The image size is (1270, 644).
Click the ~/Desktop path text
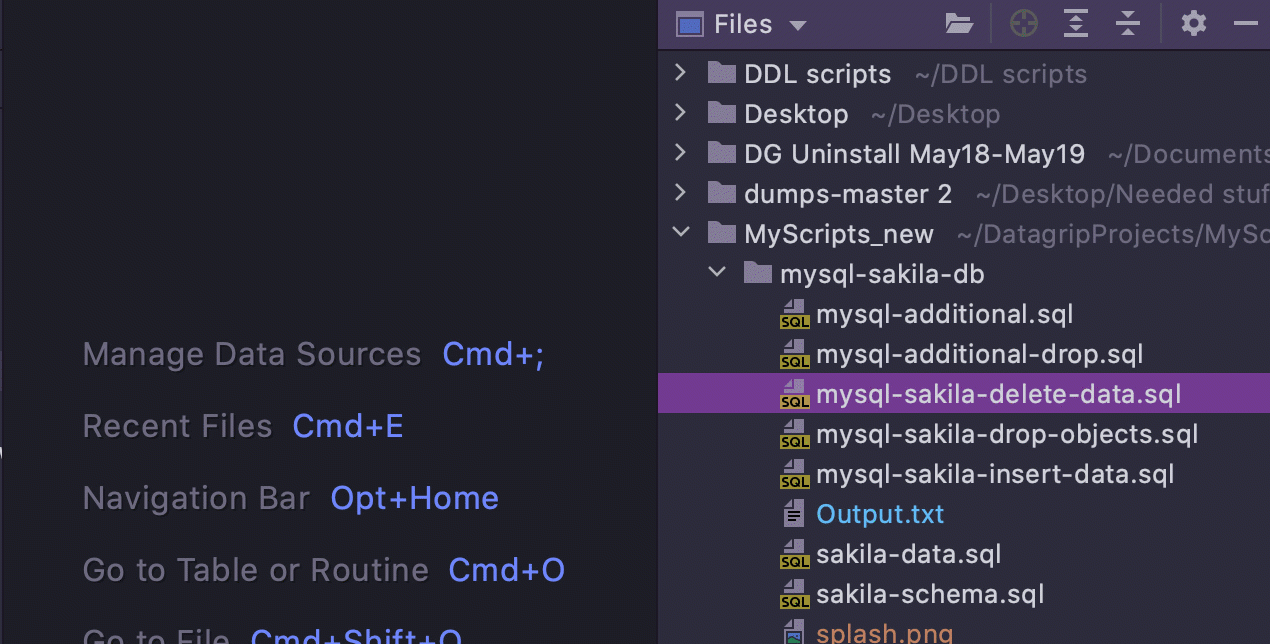(936, 114)
